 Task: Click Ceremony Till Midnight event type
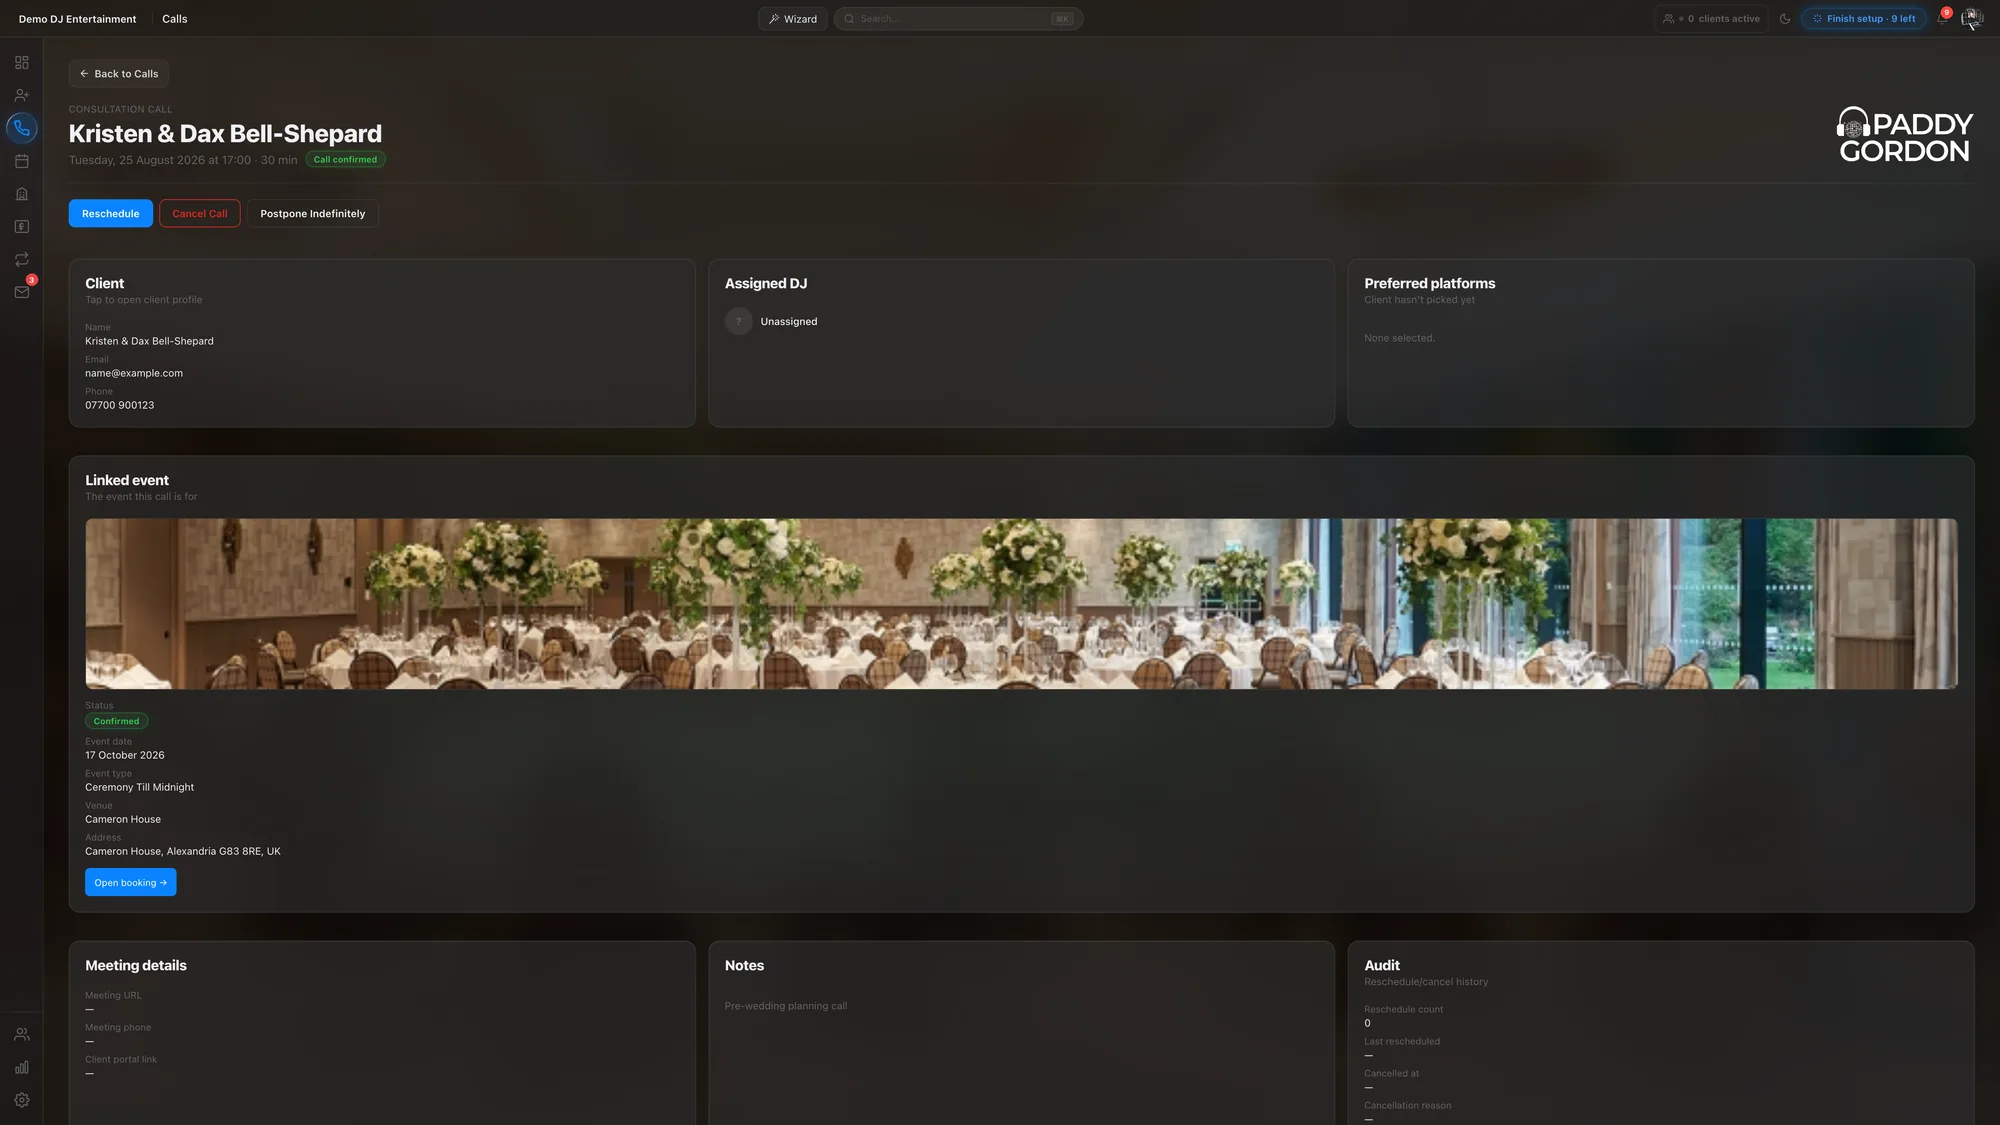(140, 787)
